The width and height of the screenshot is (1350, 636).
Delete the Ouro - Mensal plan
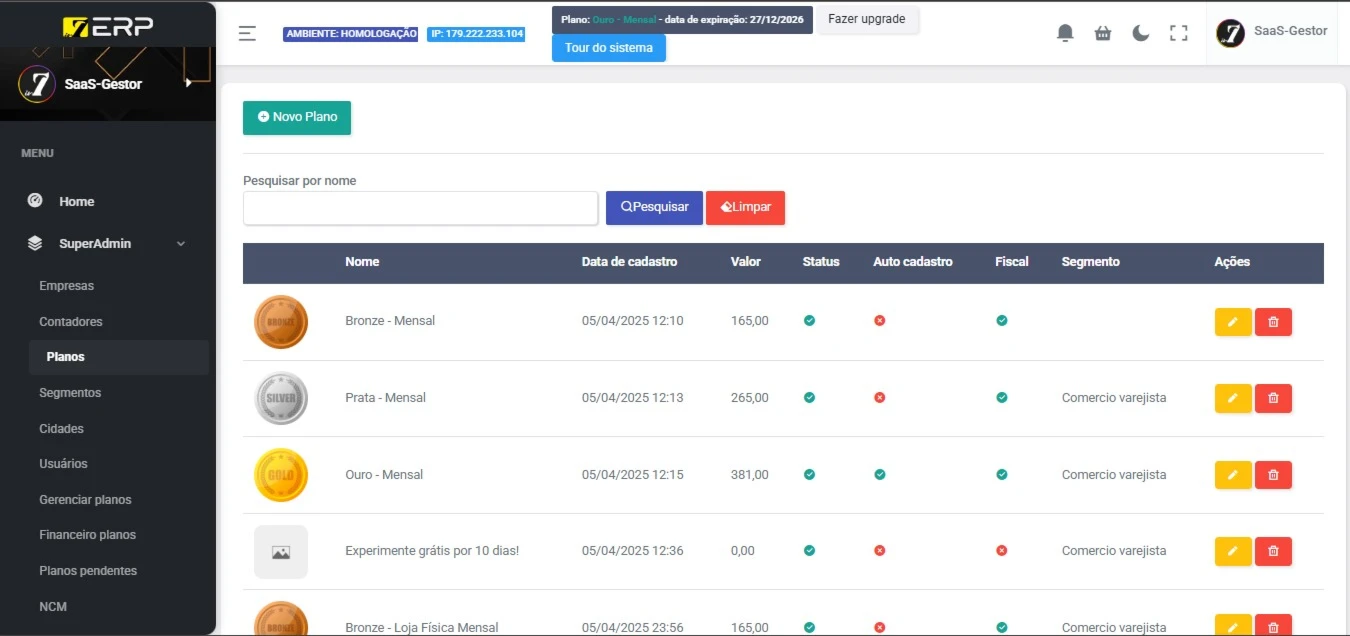[1273, 475]
